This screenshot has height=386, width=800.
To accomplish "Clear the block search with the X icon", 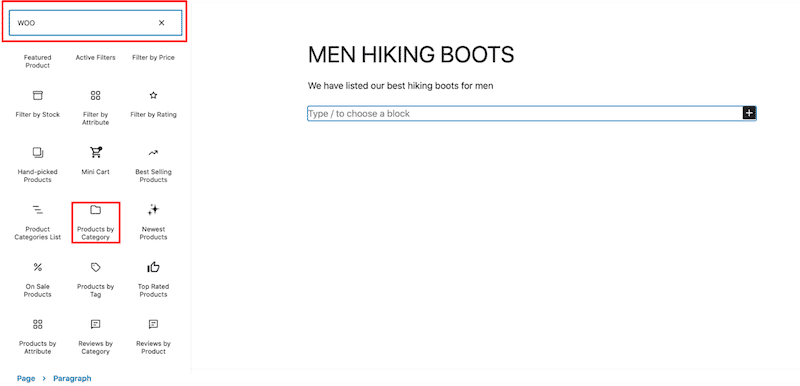I will pos(161,23).
